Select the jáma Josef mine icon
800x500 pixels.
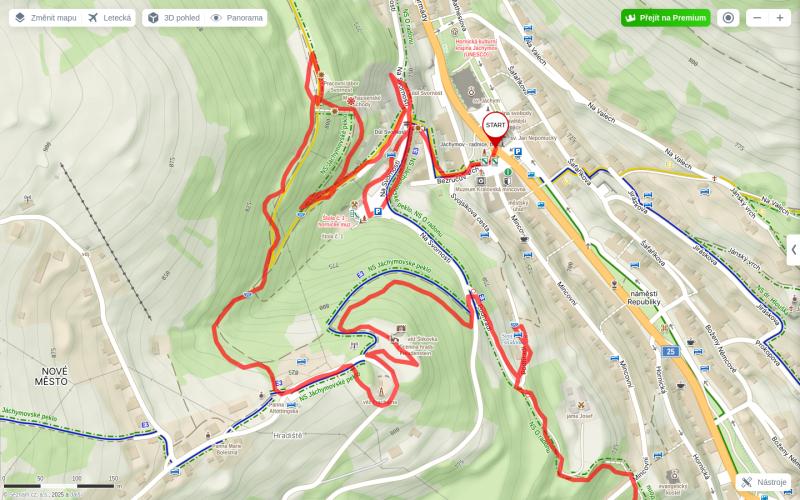(x=580, y=406)
